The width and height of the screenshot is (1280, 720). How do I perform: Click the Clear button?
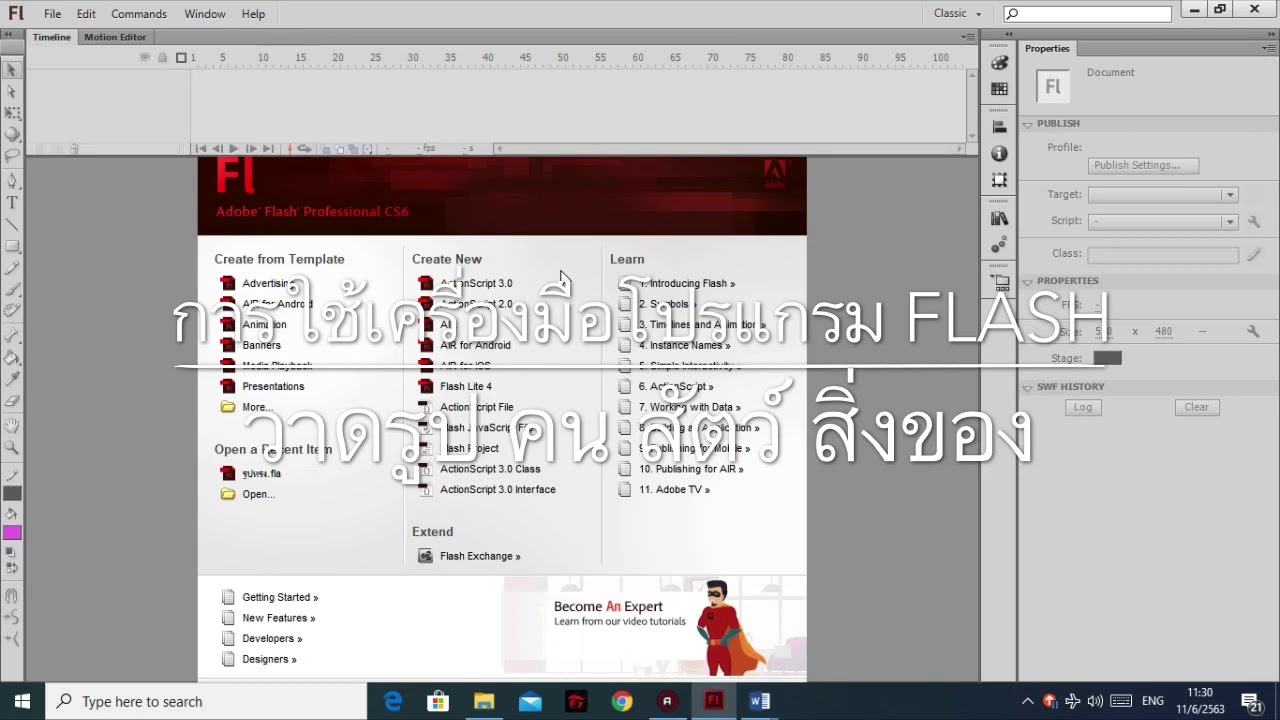tap(1197, 407)
